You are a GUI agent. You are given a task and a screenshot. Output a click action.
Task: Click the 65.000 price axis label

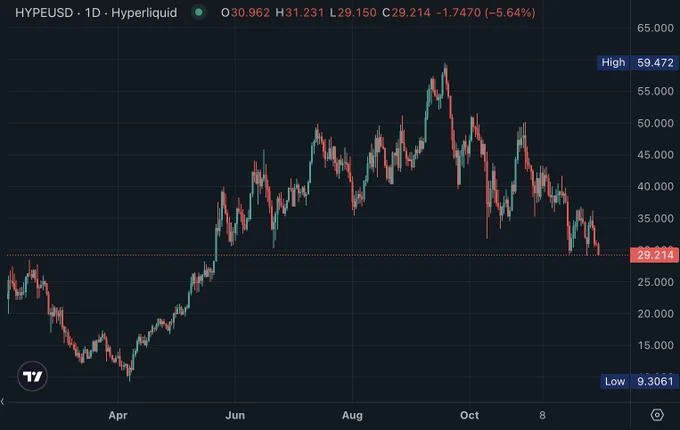(655, 28)
